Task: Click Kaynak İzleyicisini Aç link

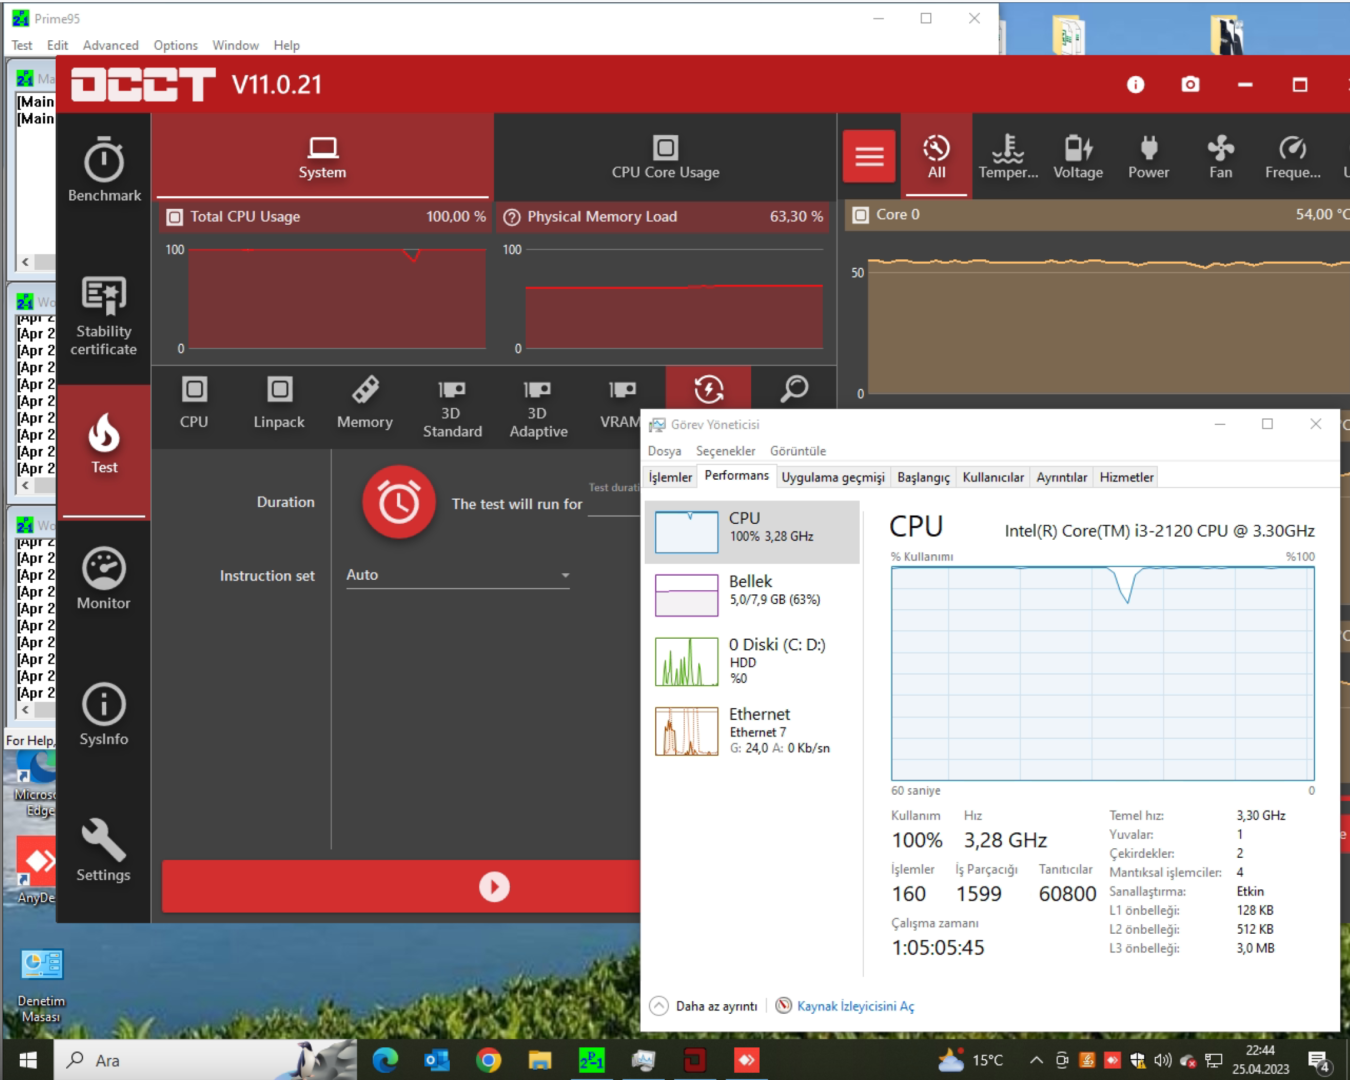Action: 855,1006
